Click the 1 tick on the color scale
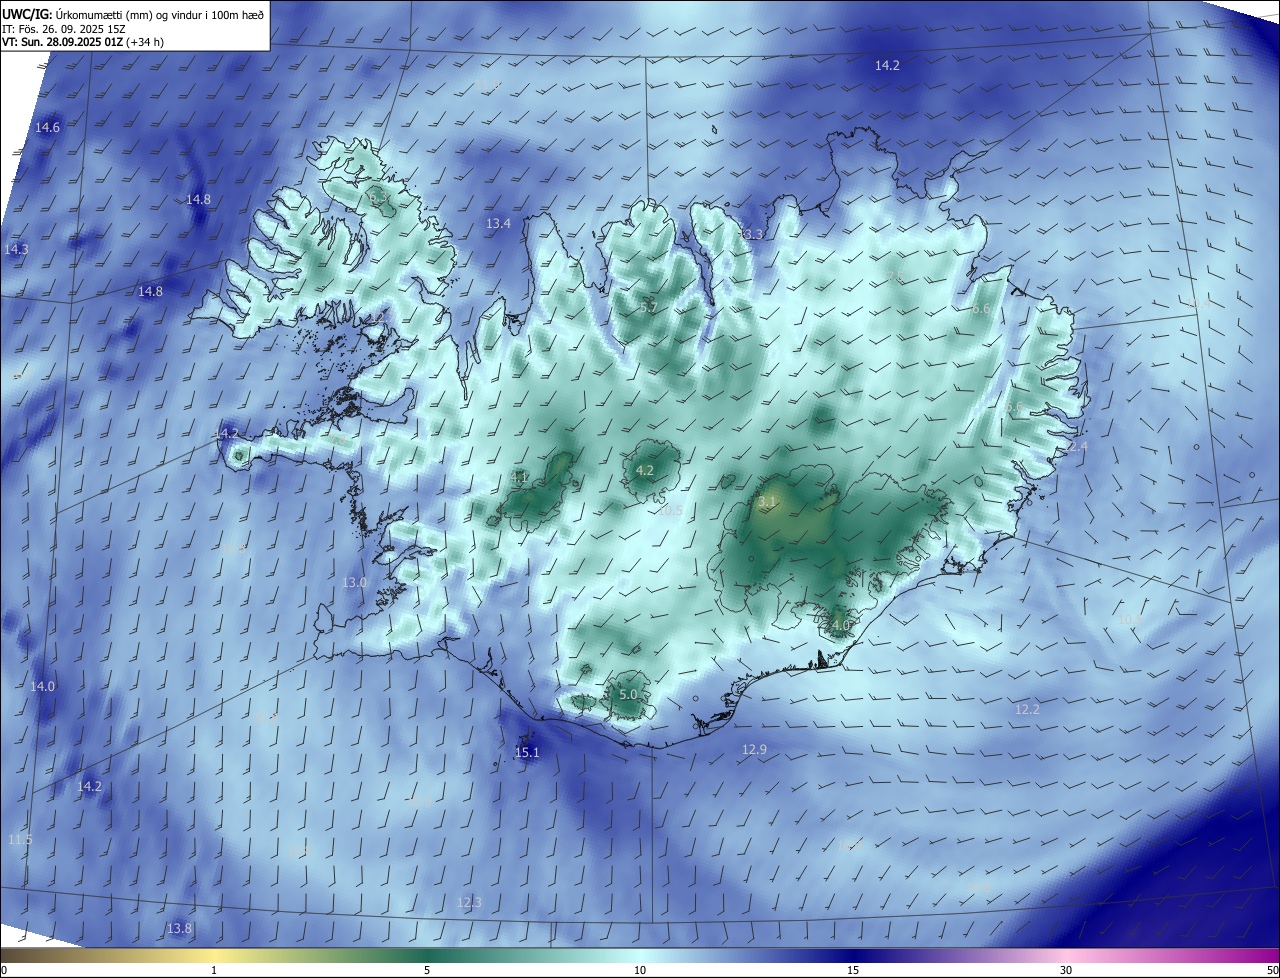Screen dimensions: 1280x978 click(214, 970)
